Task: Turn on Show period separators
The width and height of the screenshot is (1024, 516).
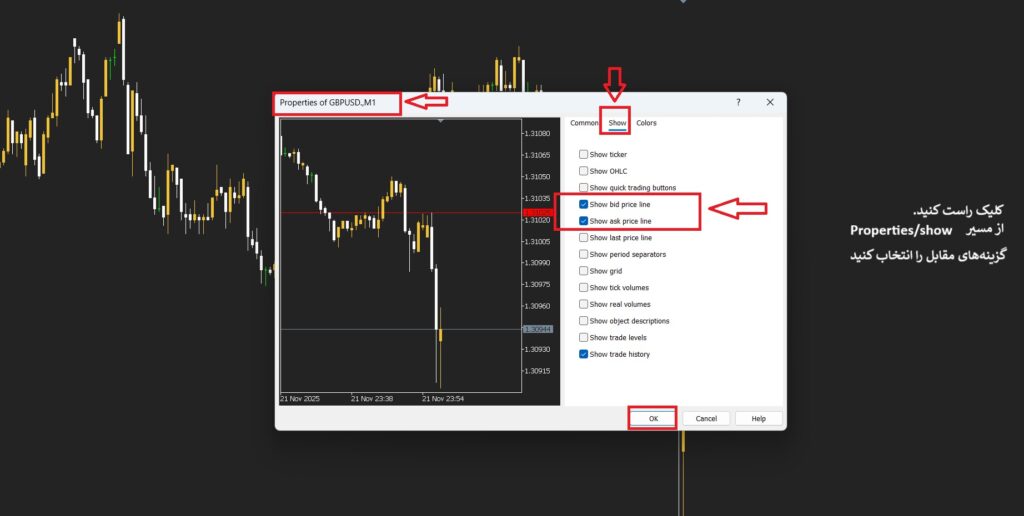Action: pos(584,254)
